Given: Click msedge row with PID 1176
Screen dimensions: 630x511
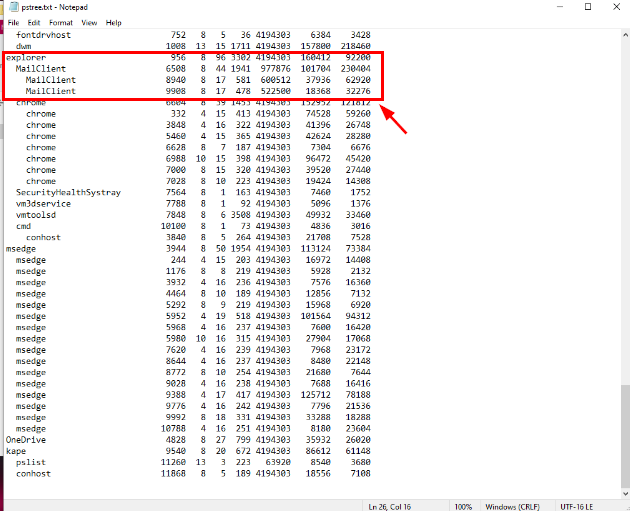Looking at the screenshot, I should pos(193,271).
